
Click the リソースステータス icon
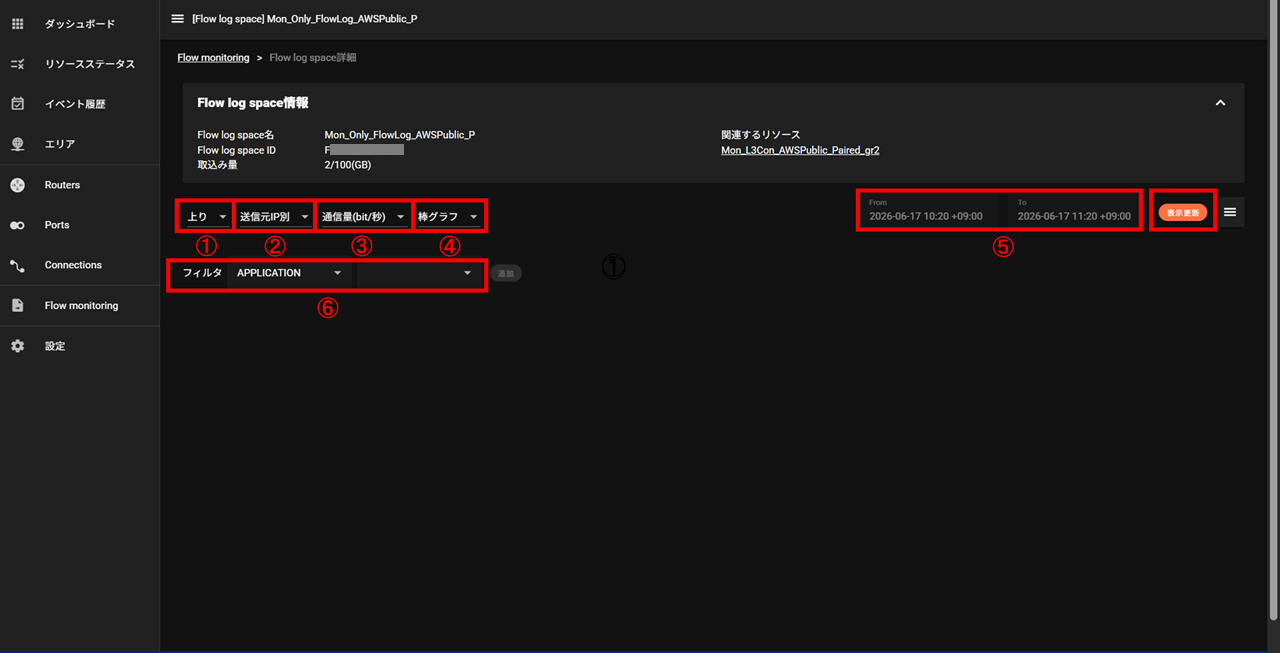17,64
